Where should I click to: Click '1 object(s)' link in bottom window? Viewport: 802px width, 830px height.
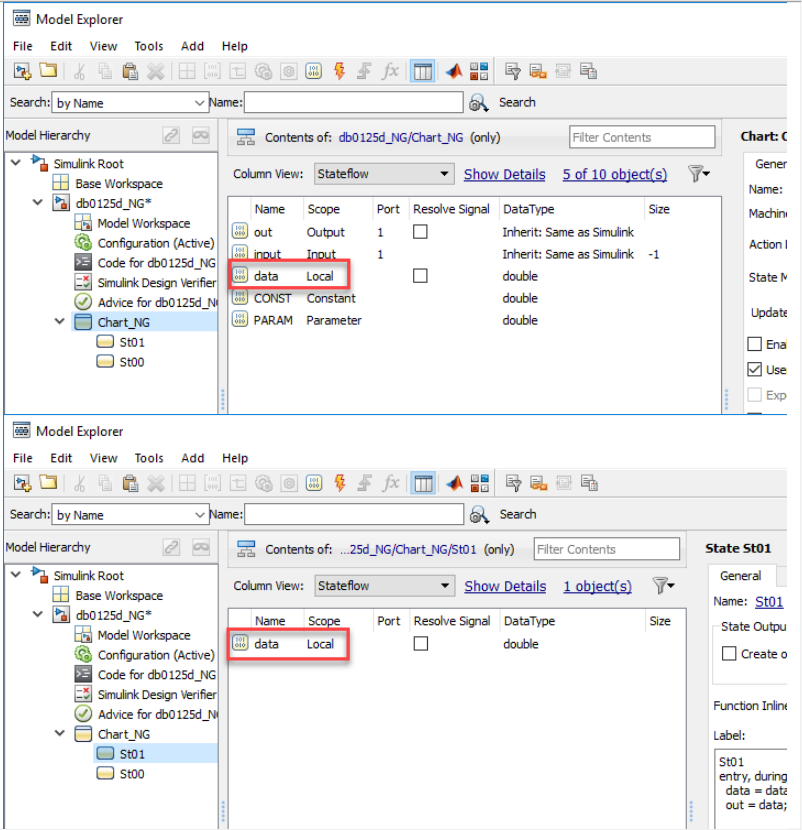[x=597, y=586]
